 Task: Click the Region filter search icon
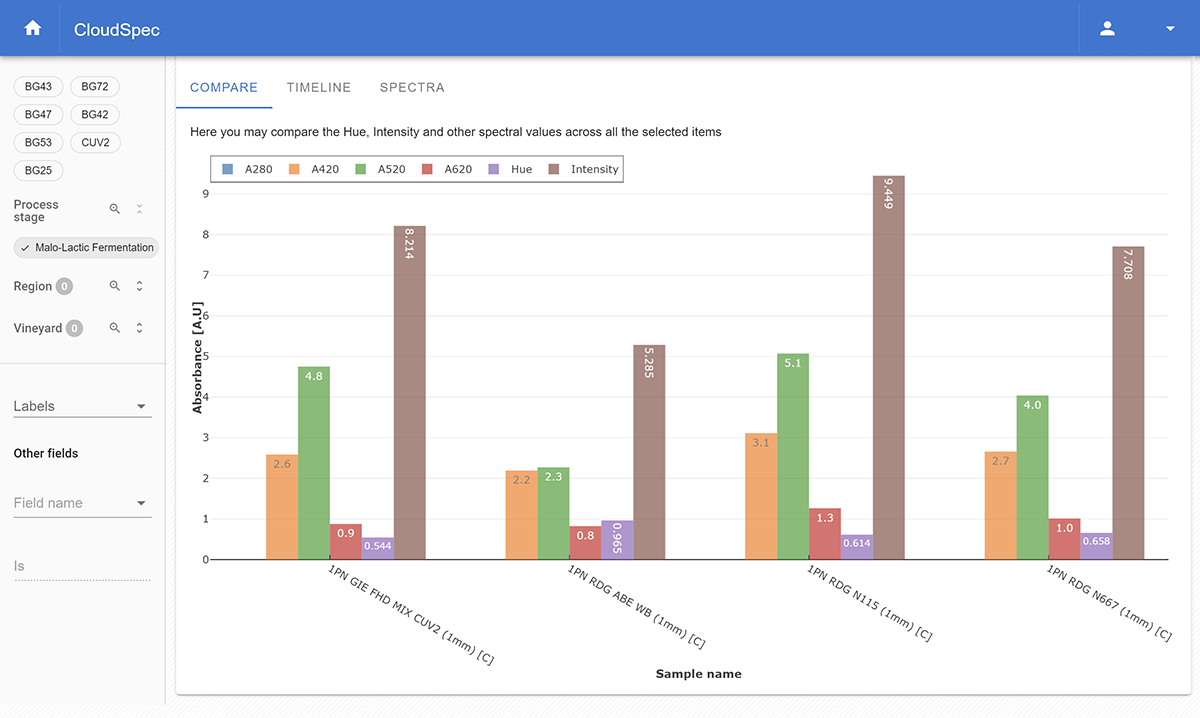115,286
